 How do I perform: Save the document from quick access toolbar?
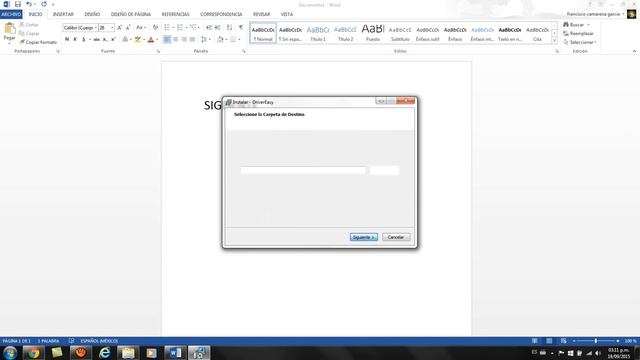tap(18, 4)
